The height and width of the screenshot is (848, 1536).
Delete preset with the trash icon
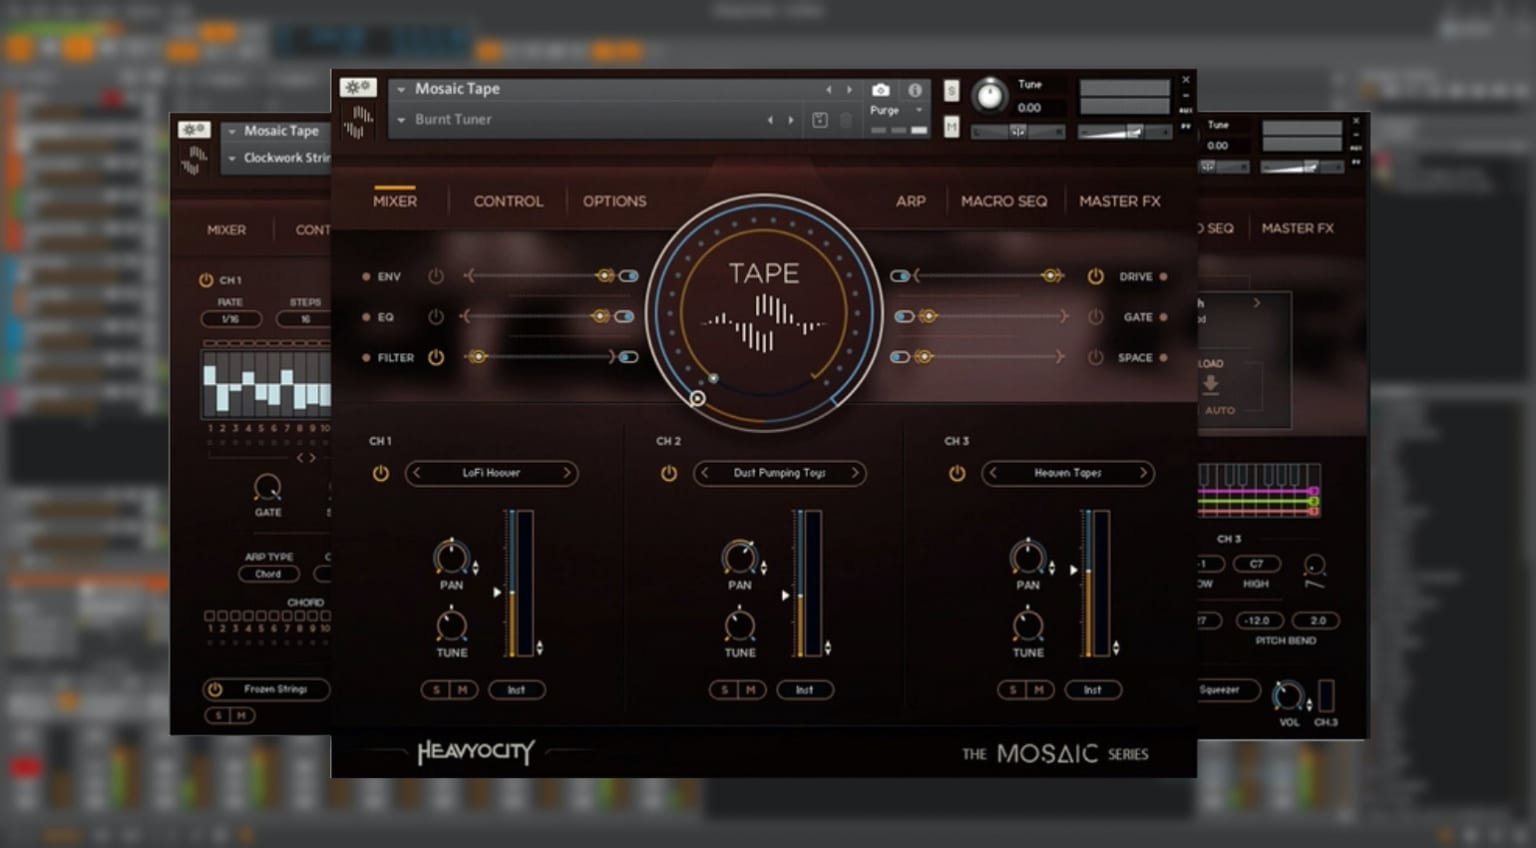click(846, 120)
